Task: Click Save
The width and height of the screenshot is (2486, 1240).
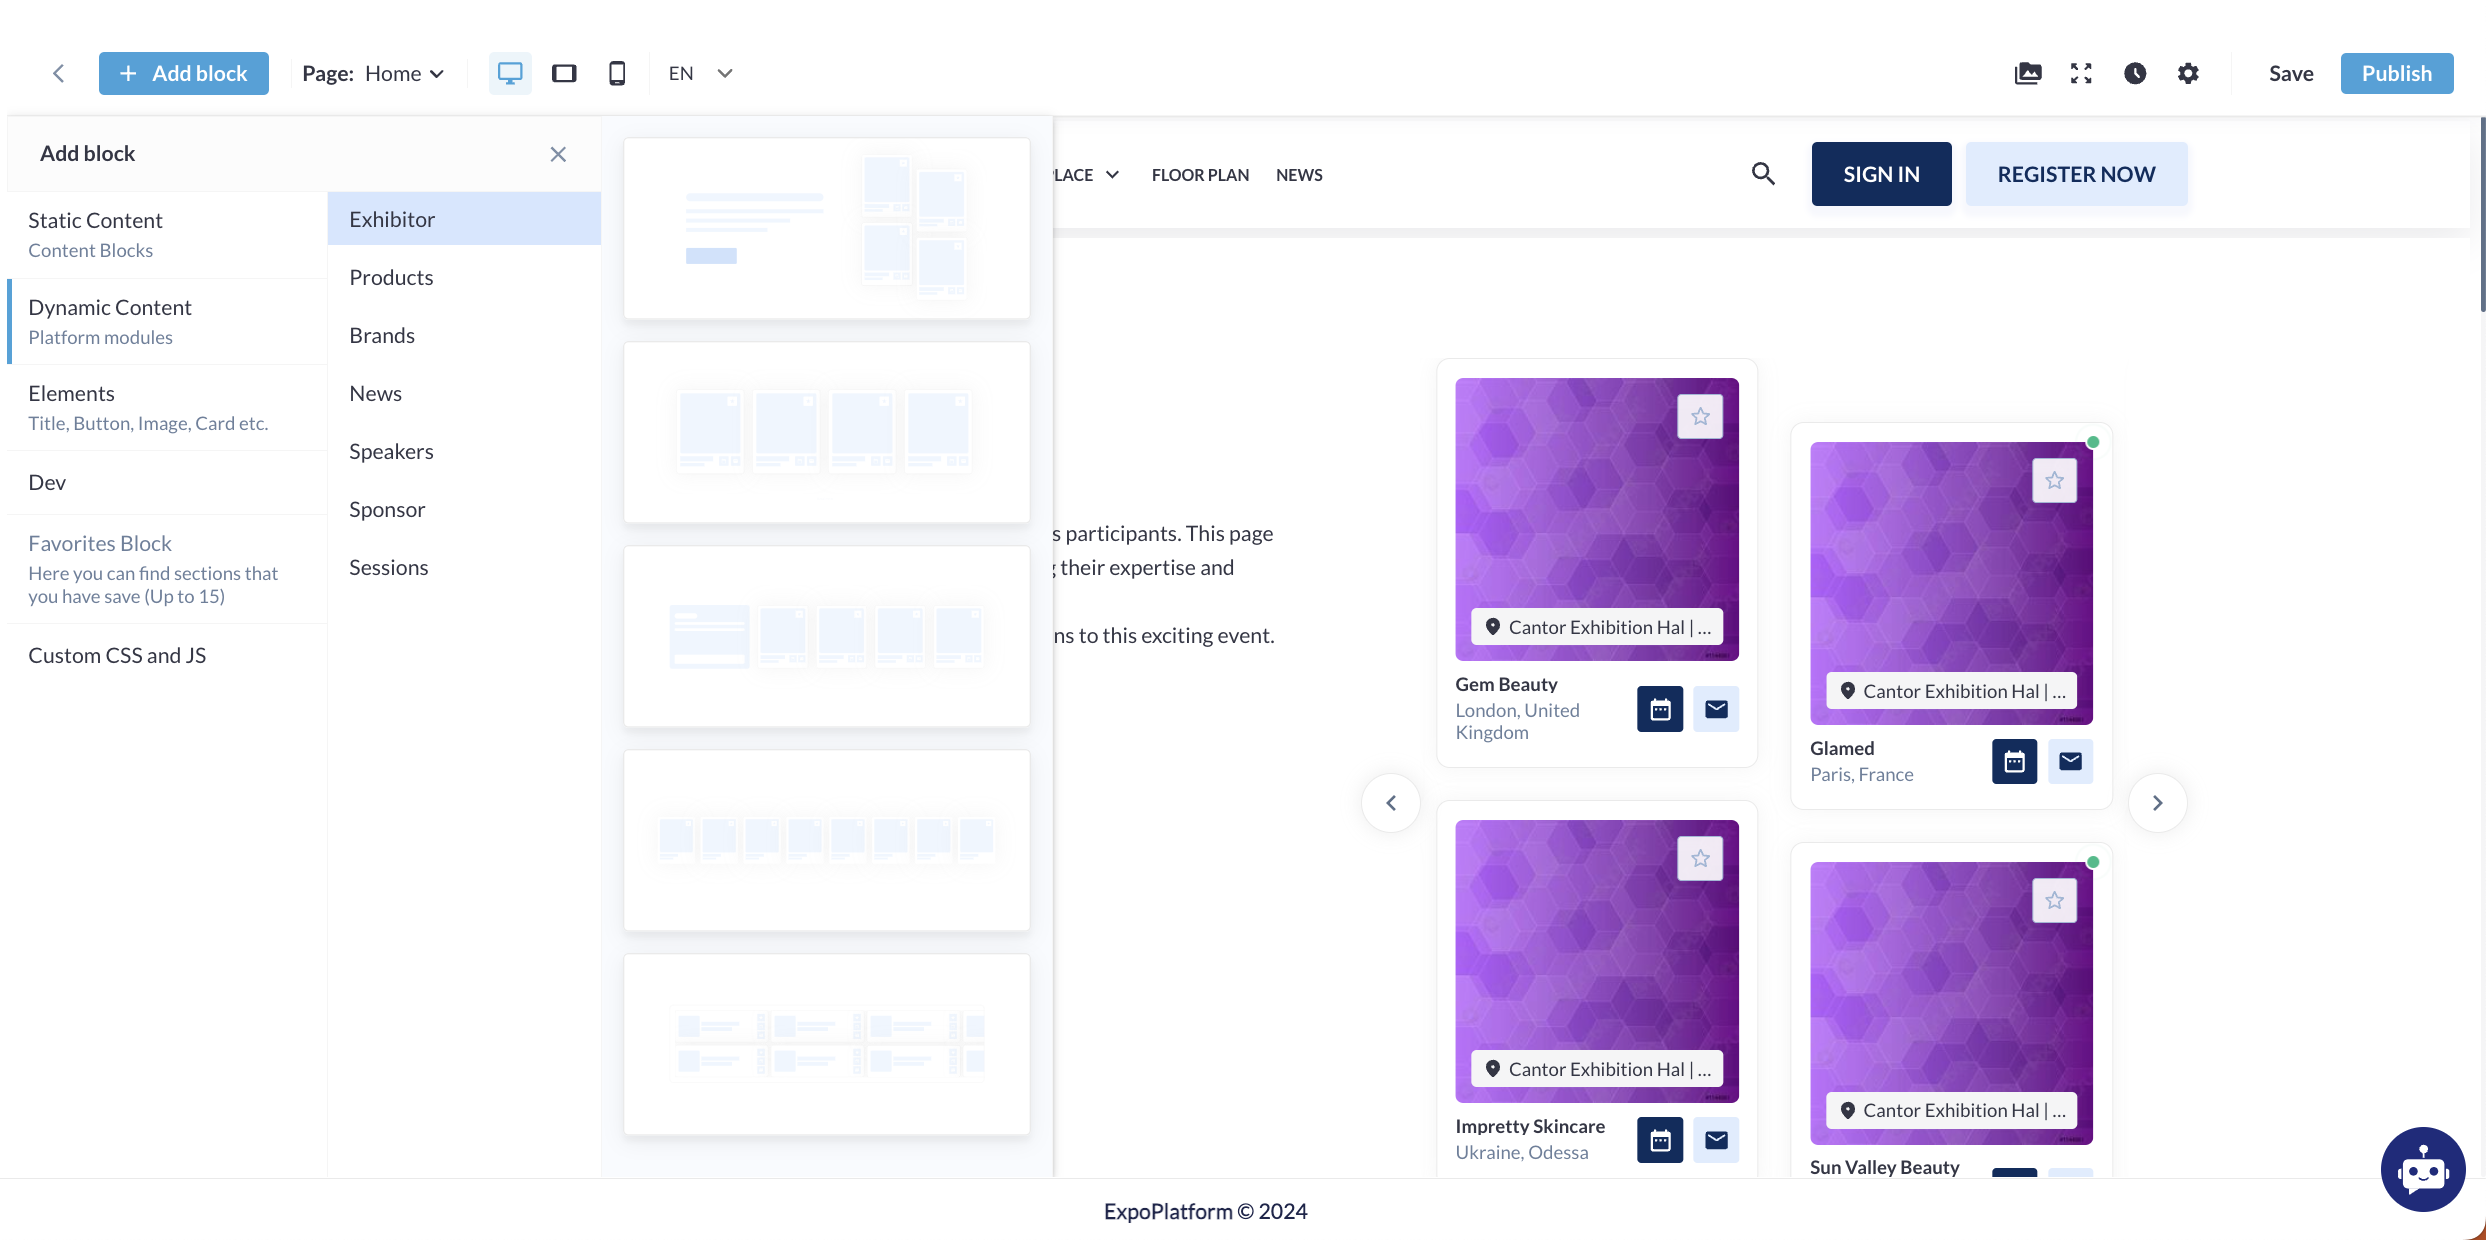Action: pos(2291,73)
